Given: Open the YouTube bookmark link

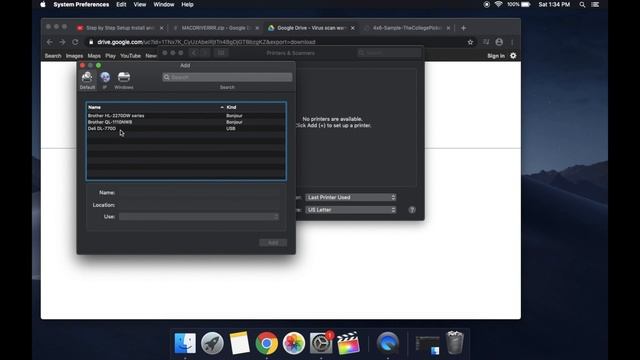Looking at the screenshot, I should (x=130, y=56).
